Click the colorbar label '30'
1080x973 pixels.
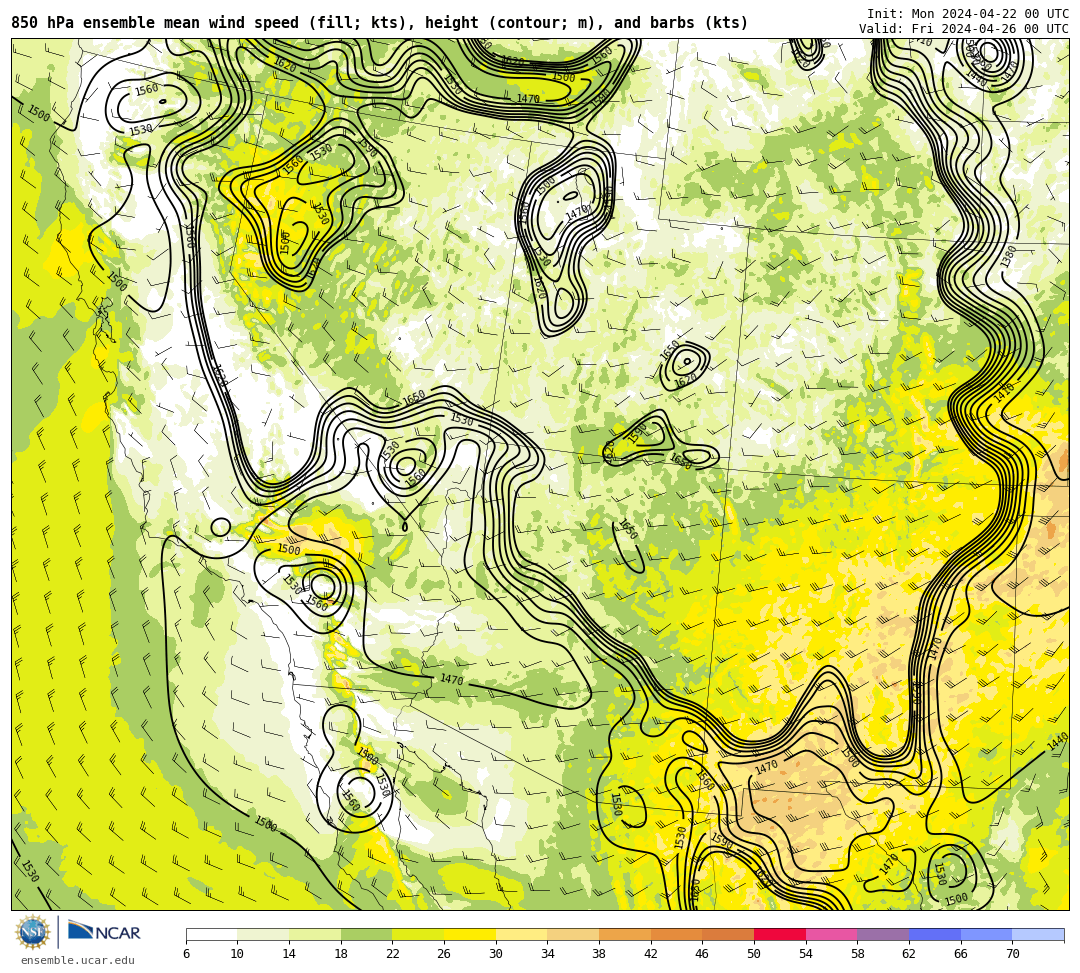pos(496,954)
